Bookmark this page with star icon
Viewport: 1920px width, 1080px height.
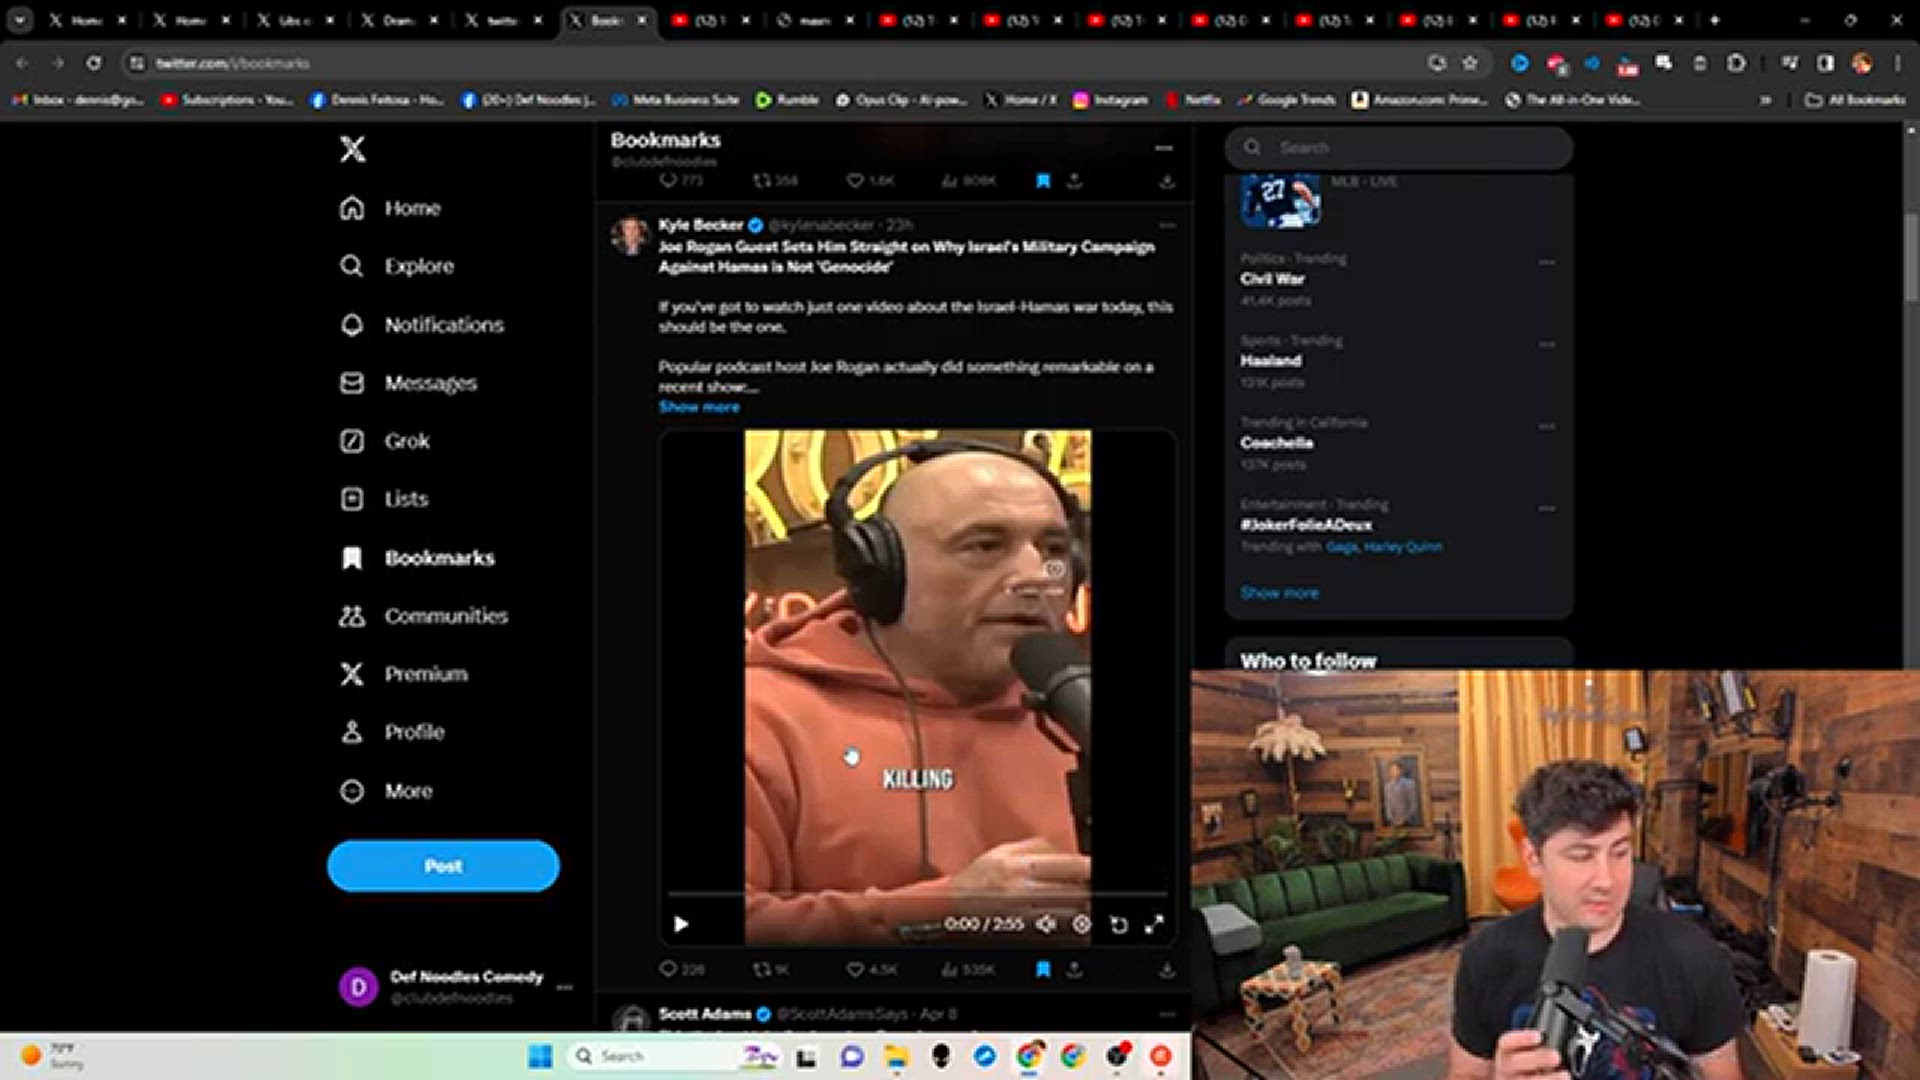[x=1470, y=63]
